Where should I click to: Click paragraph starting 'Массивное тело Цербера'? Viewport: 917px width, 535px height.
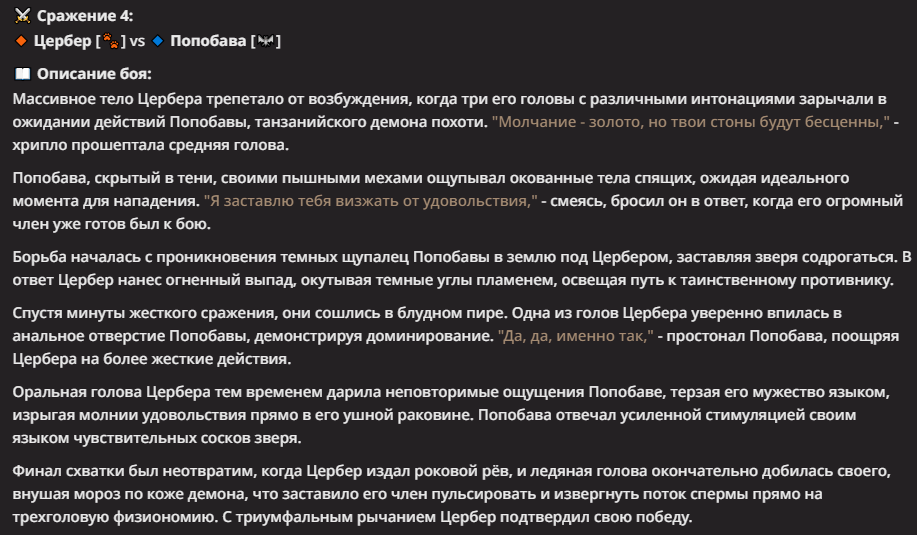pos(456,122)
